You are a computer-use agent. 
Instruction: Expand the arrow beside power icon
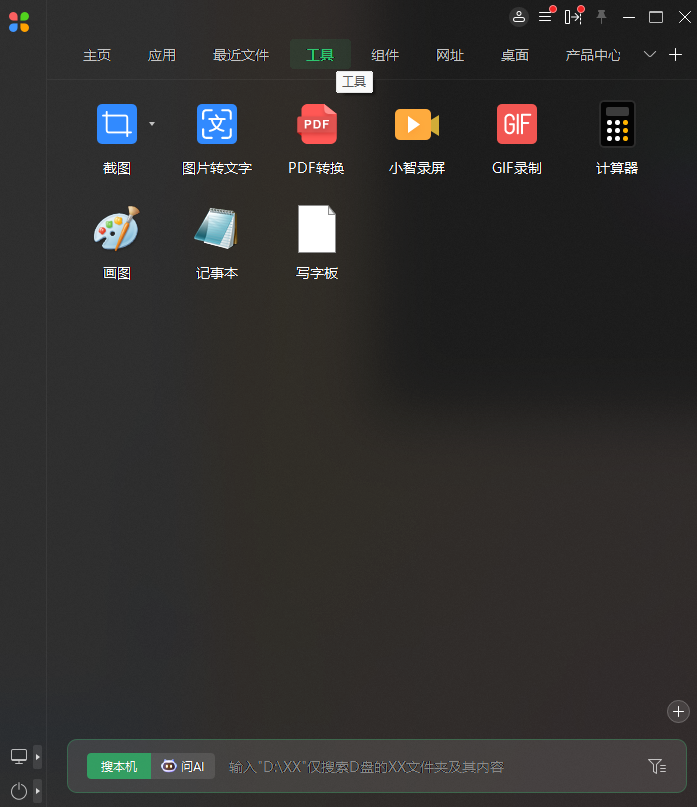38,791
